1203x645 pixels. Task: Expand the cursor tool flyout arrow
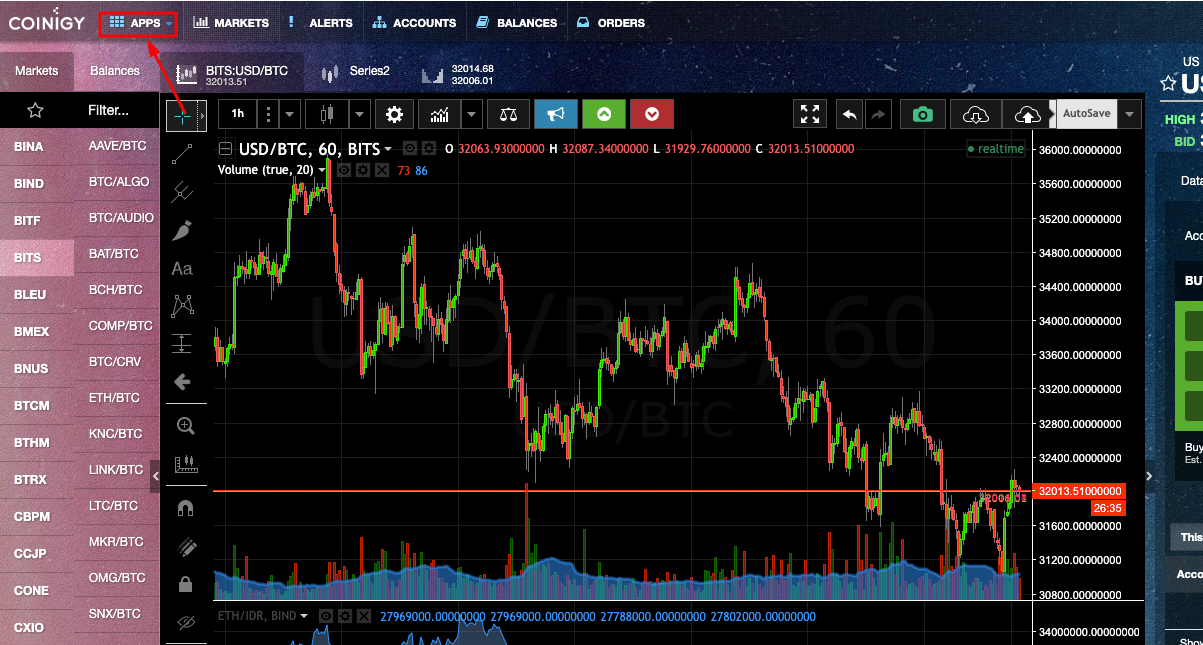(x=203, y=116)
